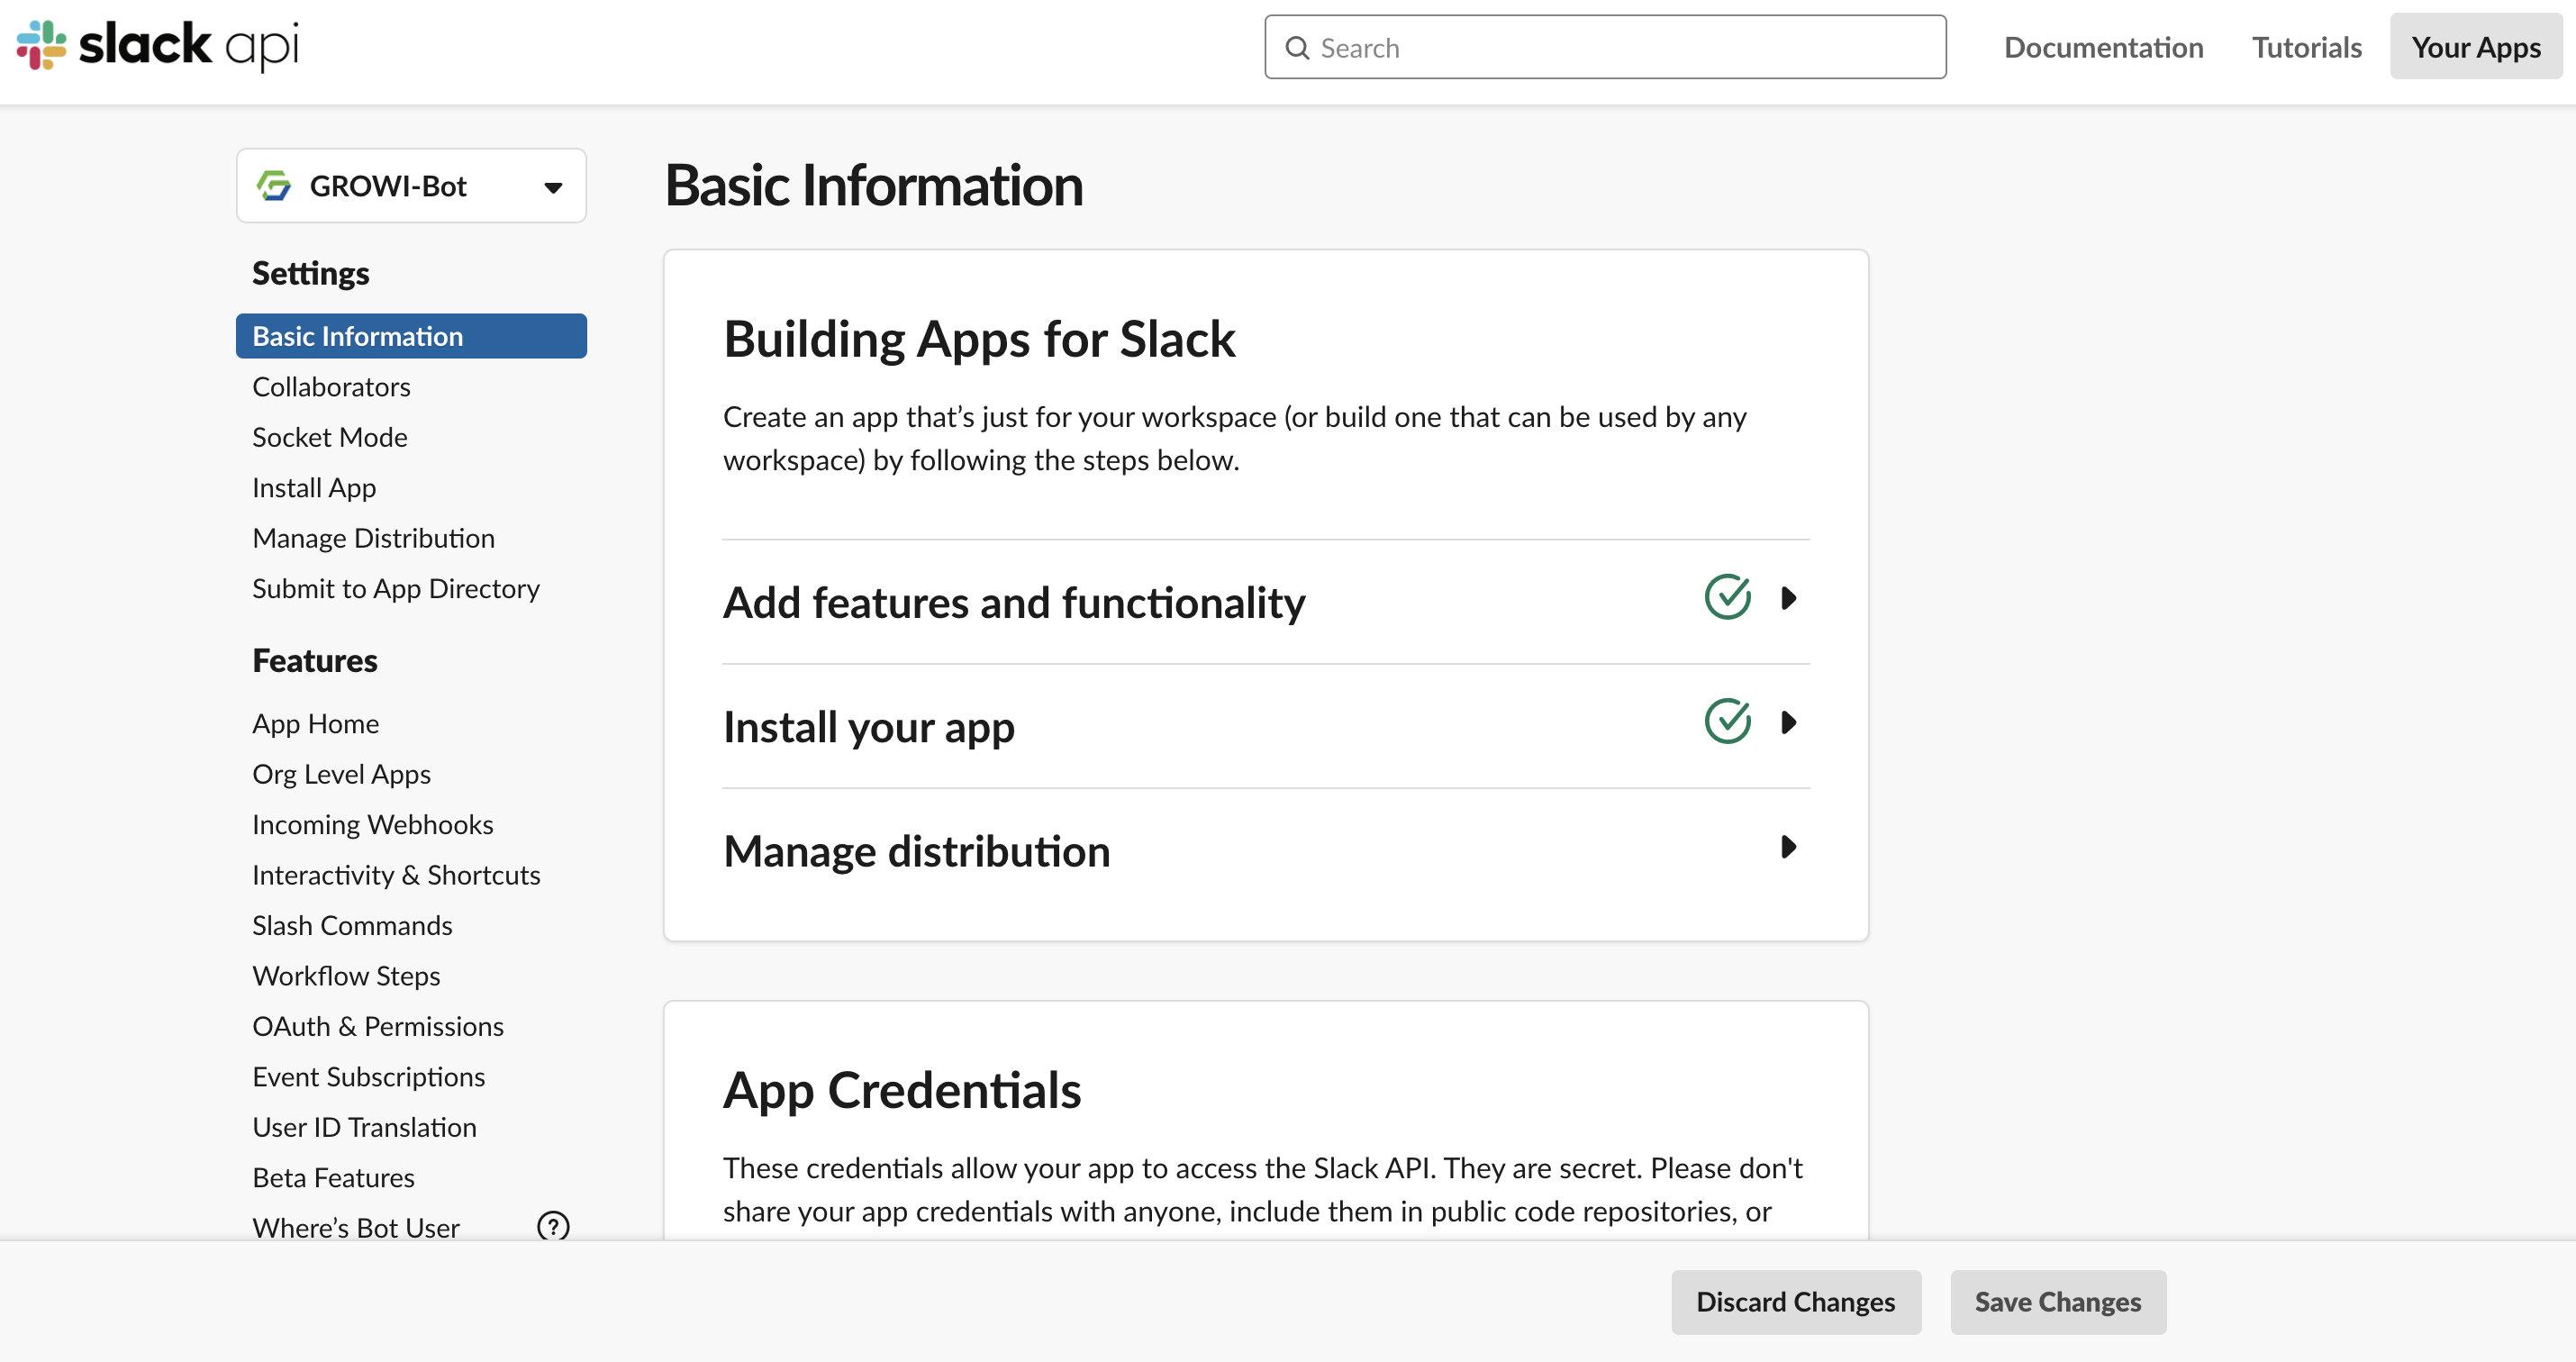Select Basic Information in sidebar

pyautogui.click(x=411, y=336)
